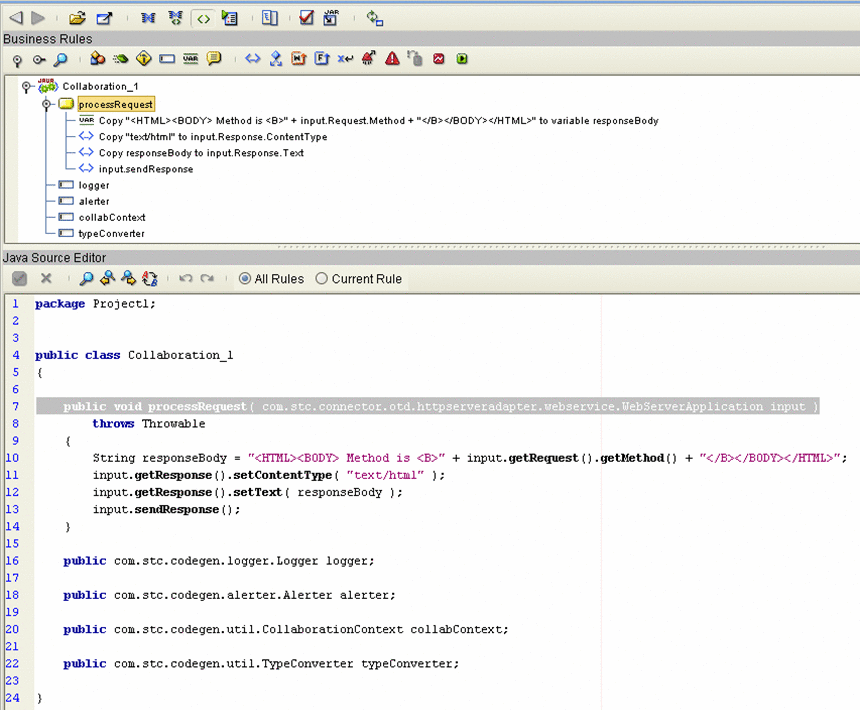The width and height of the screenshot is (860, 710).
Task: Click the red break icon
Action: (439, 59)
